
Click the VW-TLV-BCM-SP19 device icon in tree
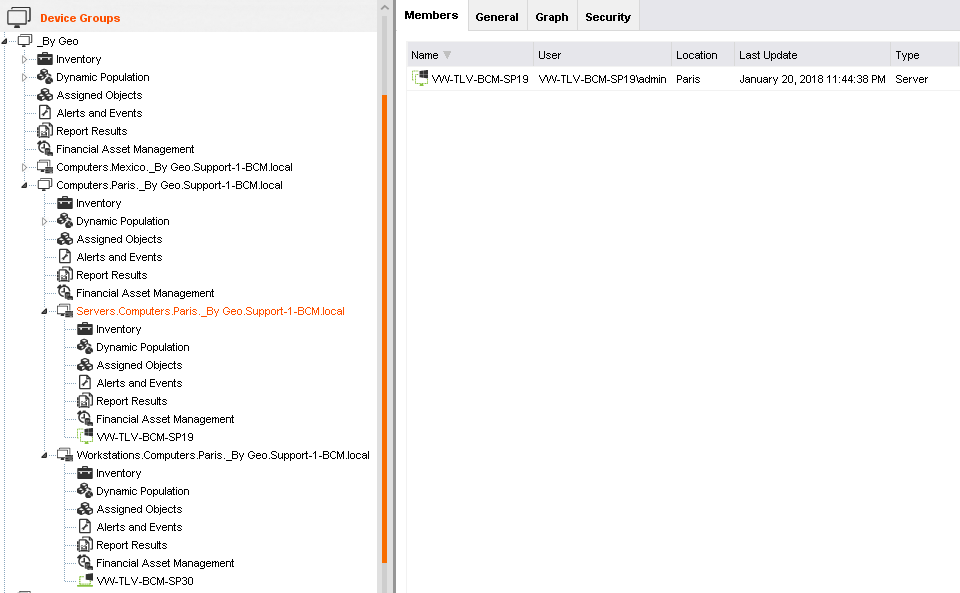coord(85,436)
